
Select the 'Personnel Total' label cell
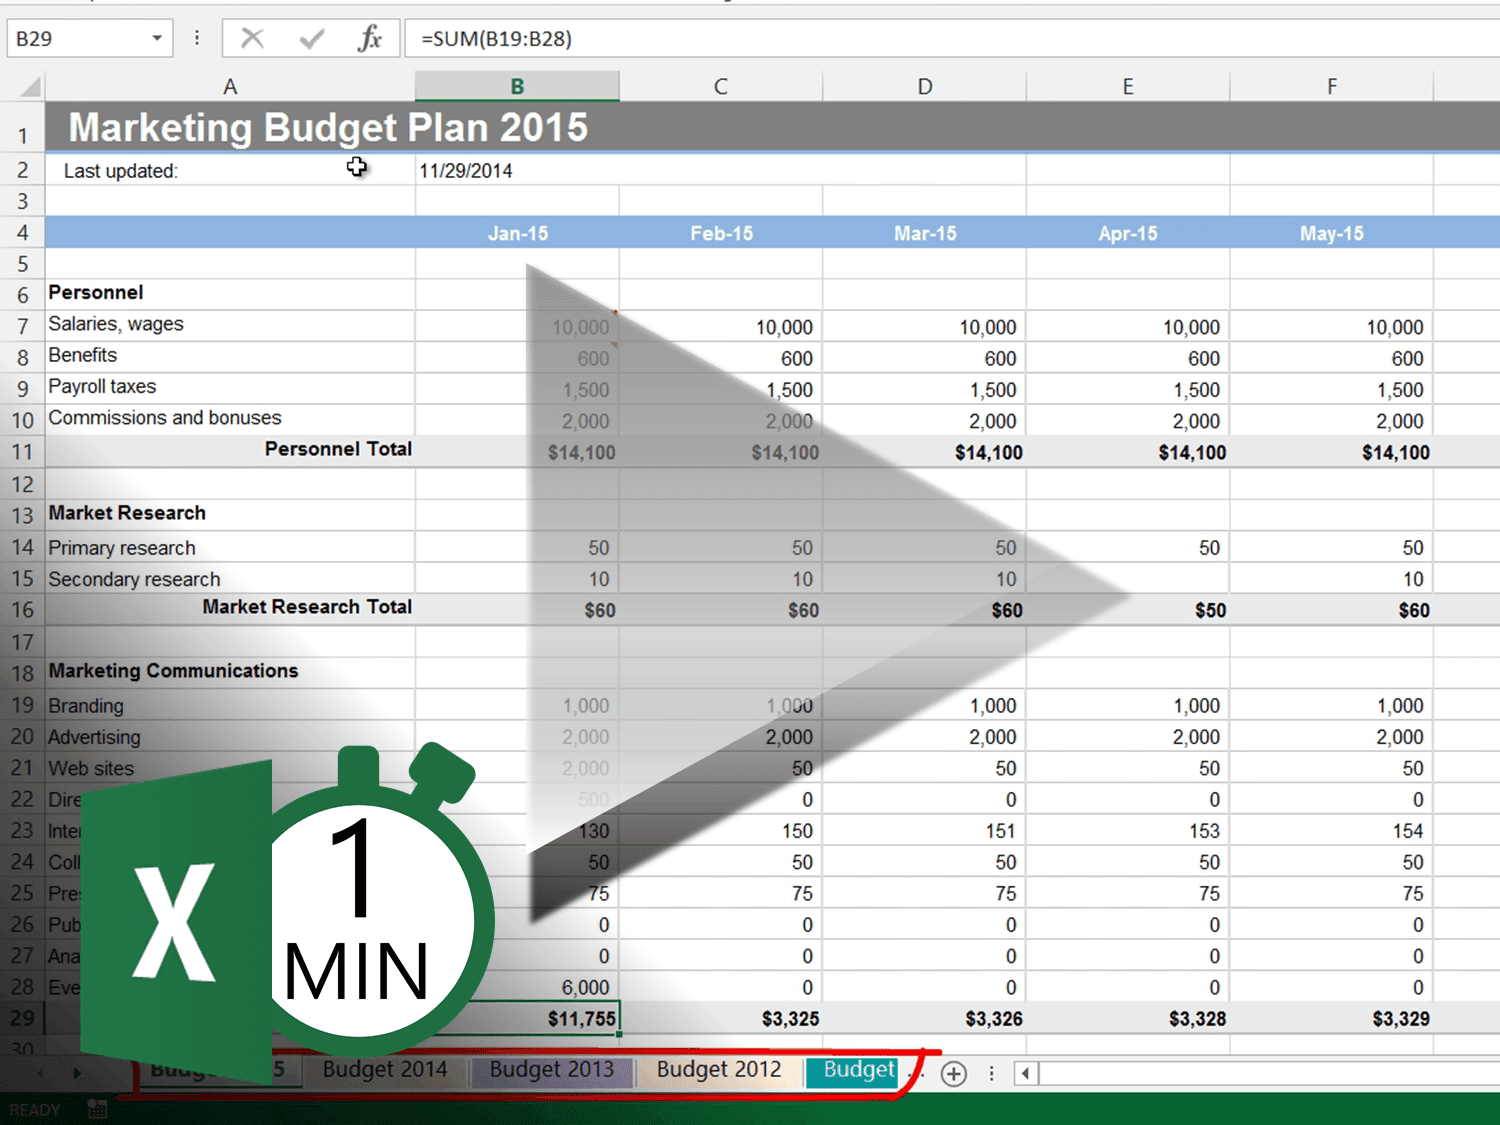tap(230, 450)
